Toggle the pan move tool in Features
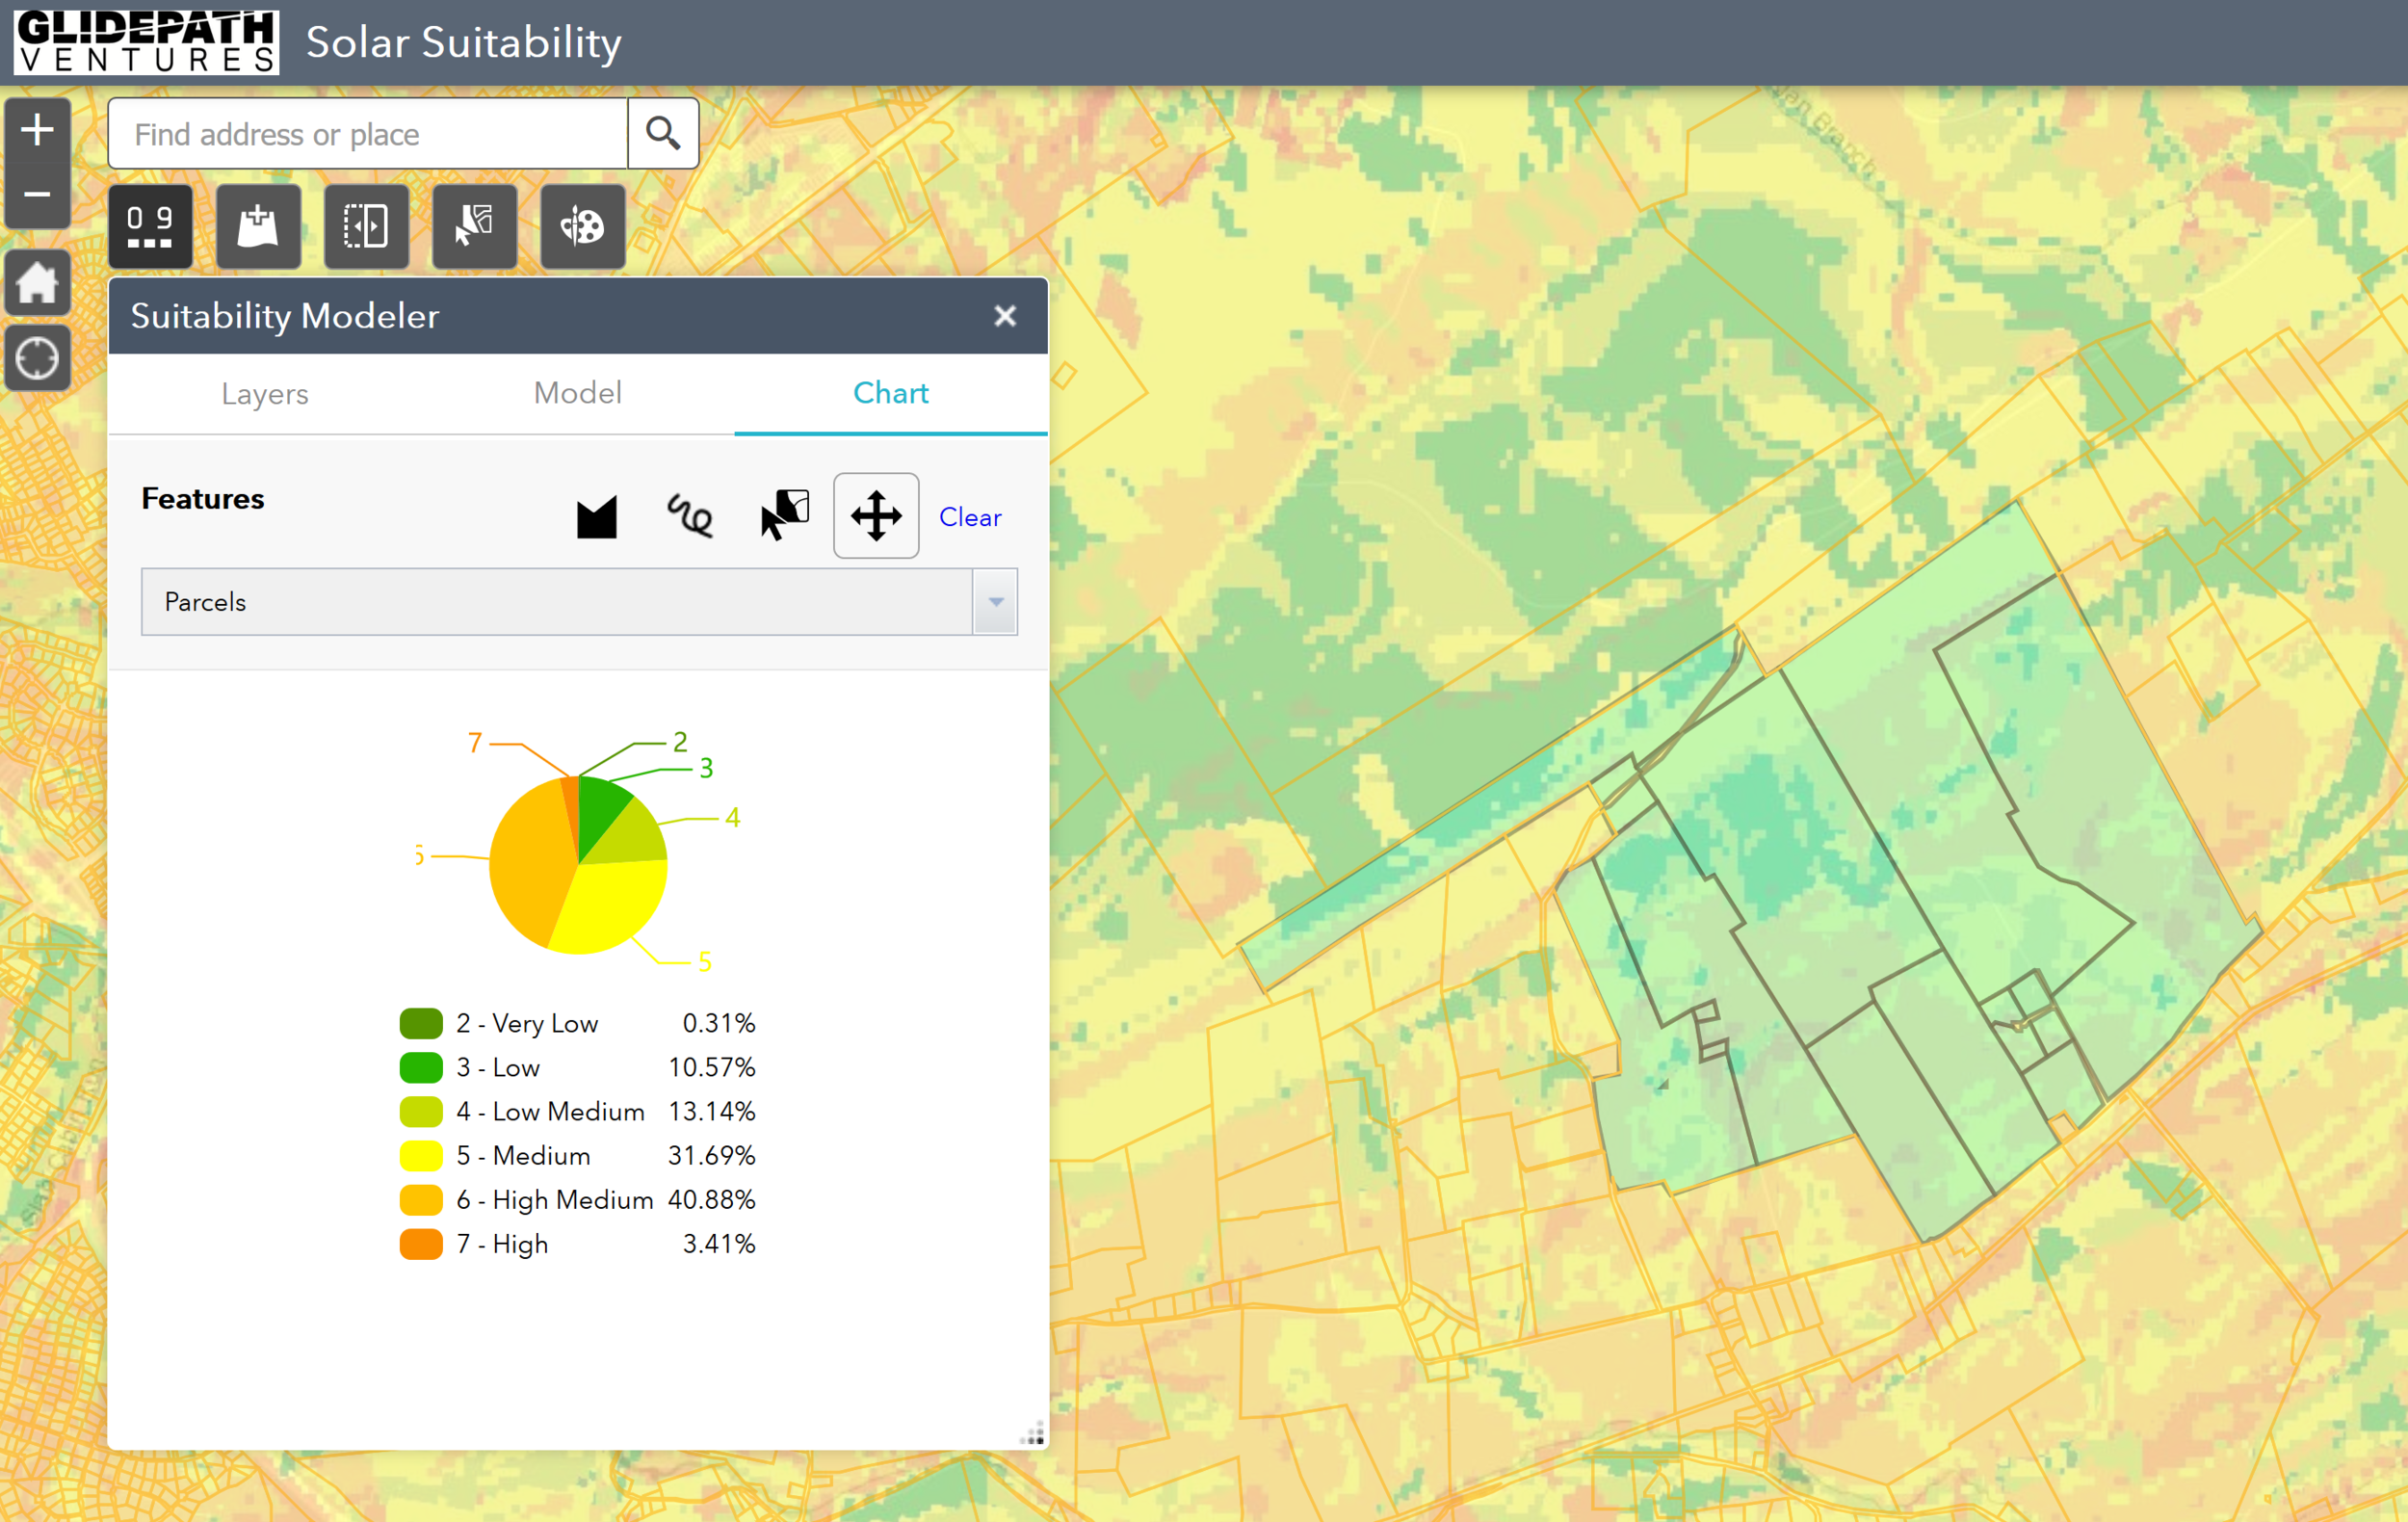2408x1522 pixels. (x=876, y=516)
